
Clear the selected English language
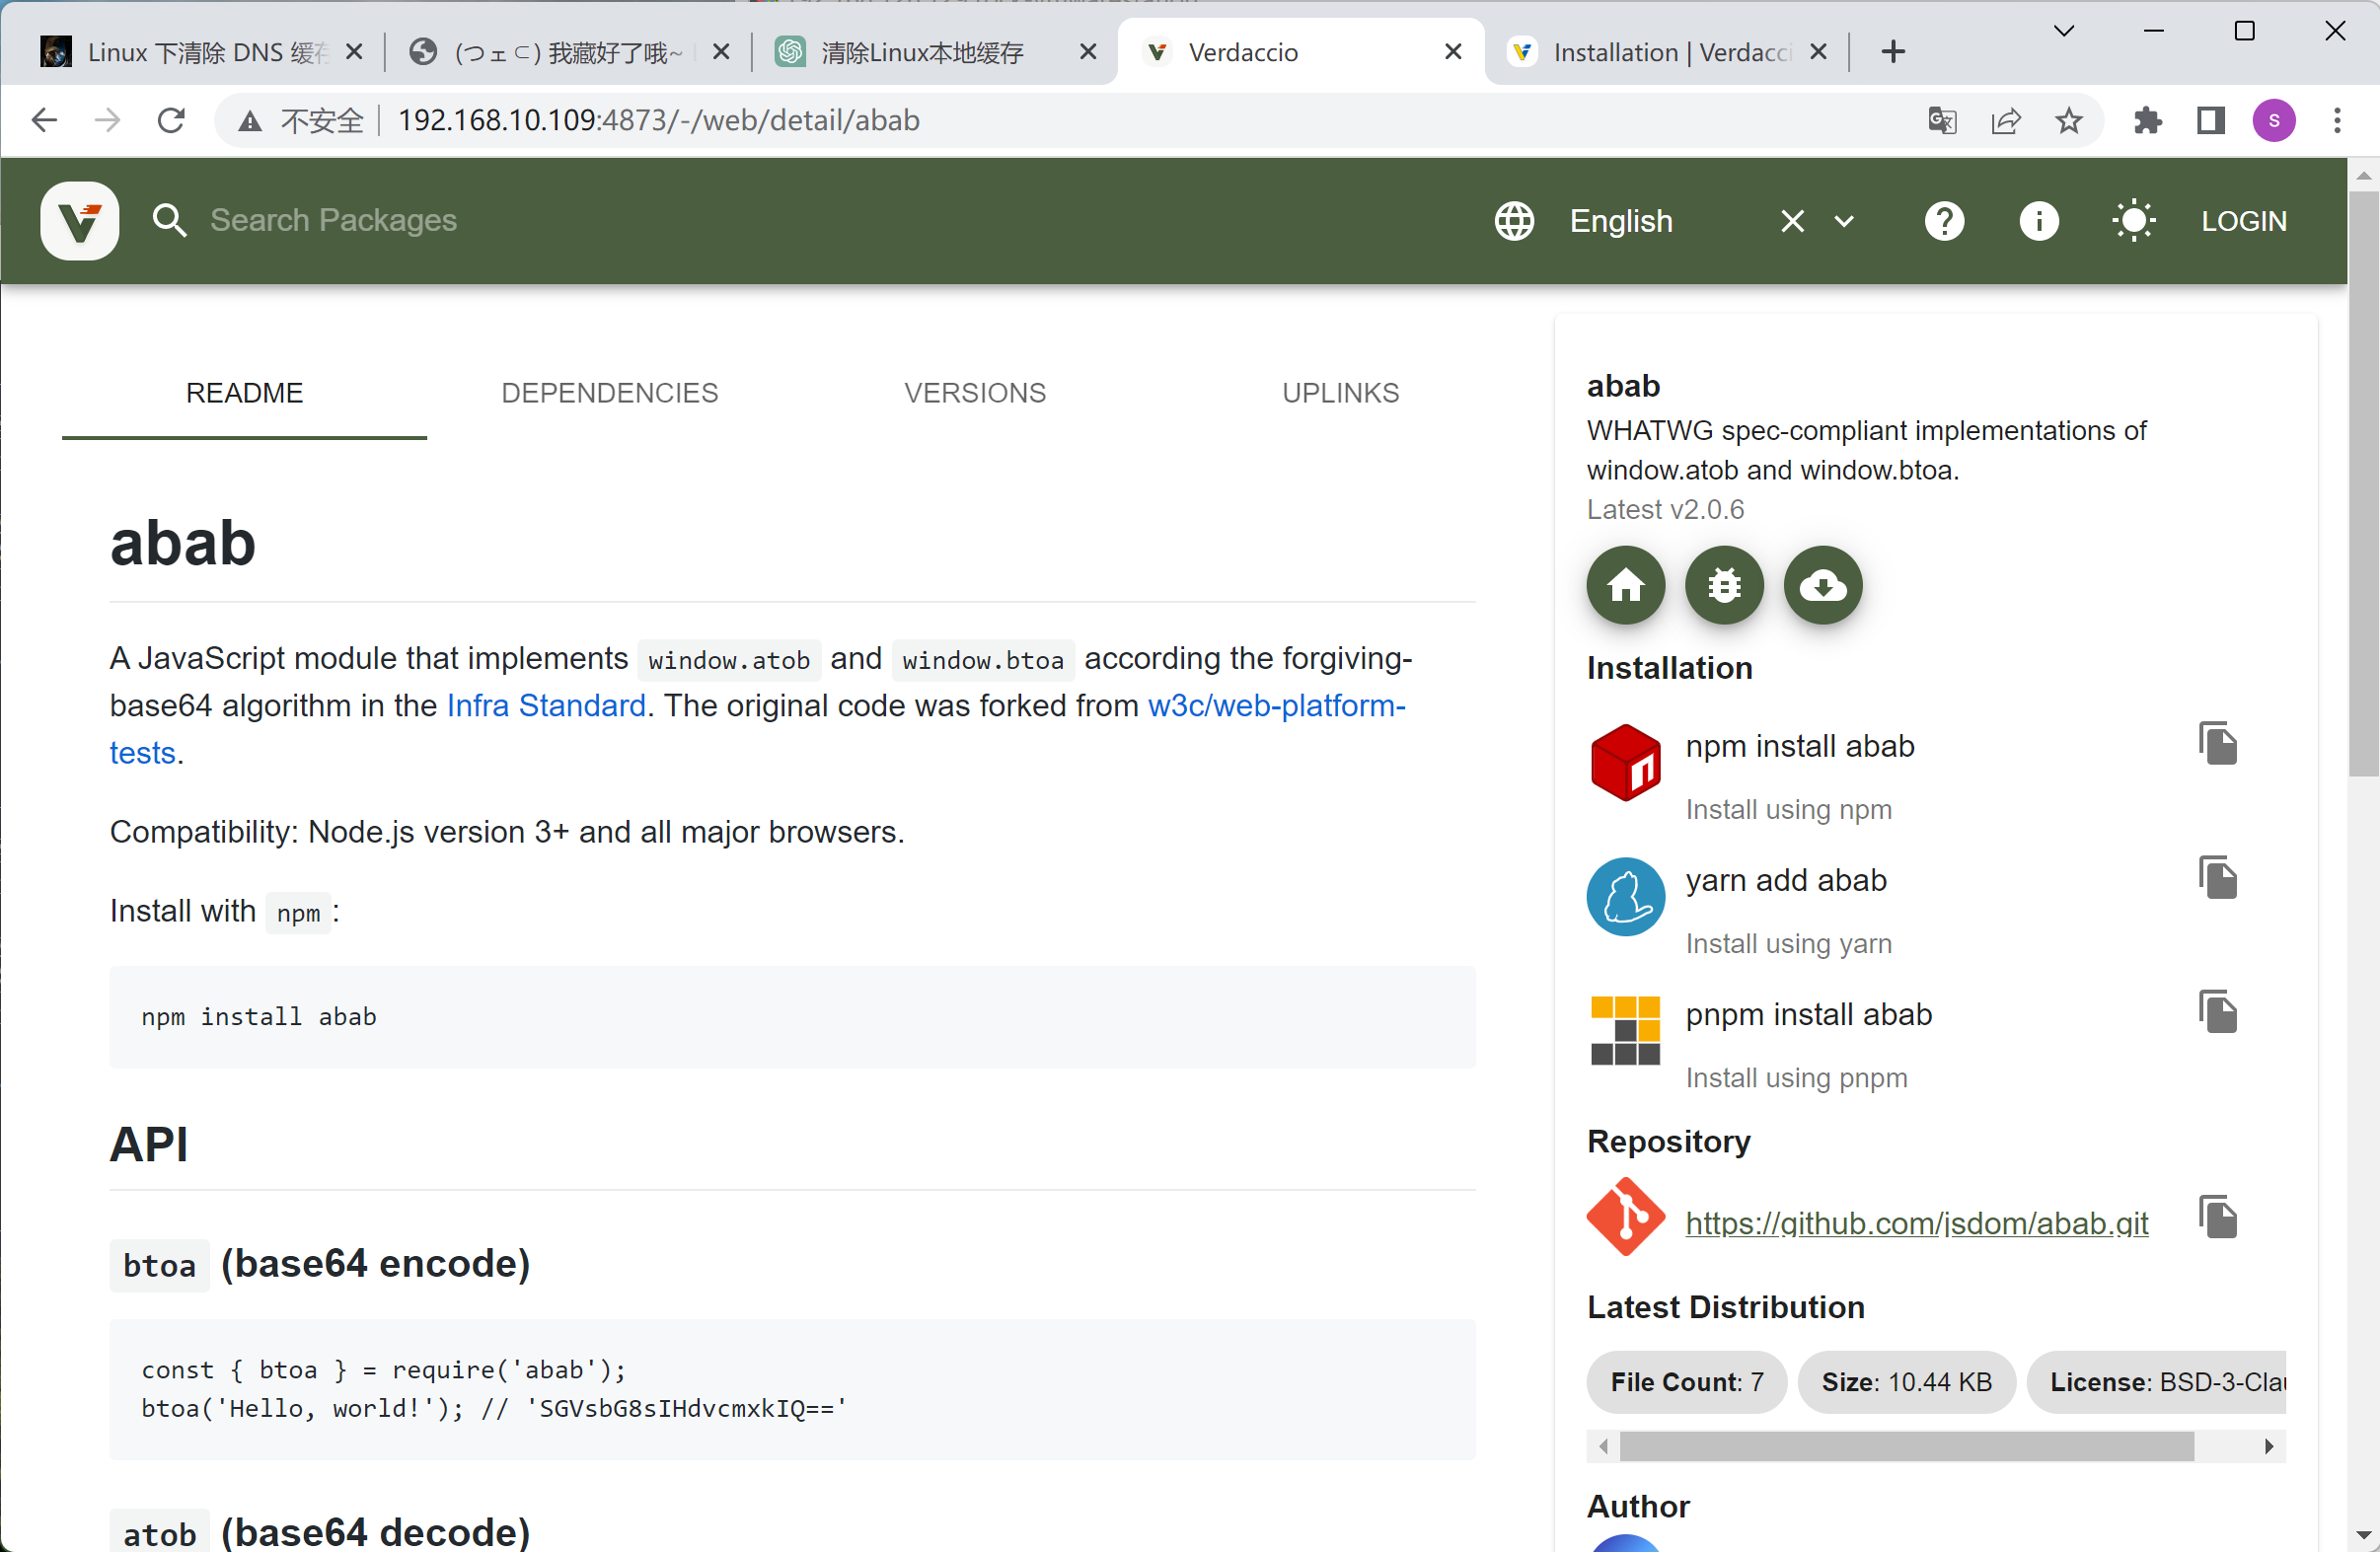(1792, 221)
